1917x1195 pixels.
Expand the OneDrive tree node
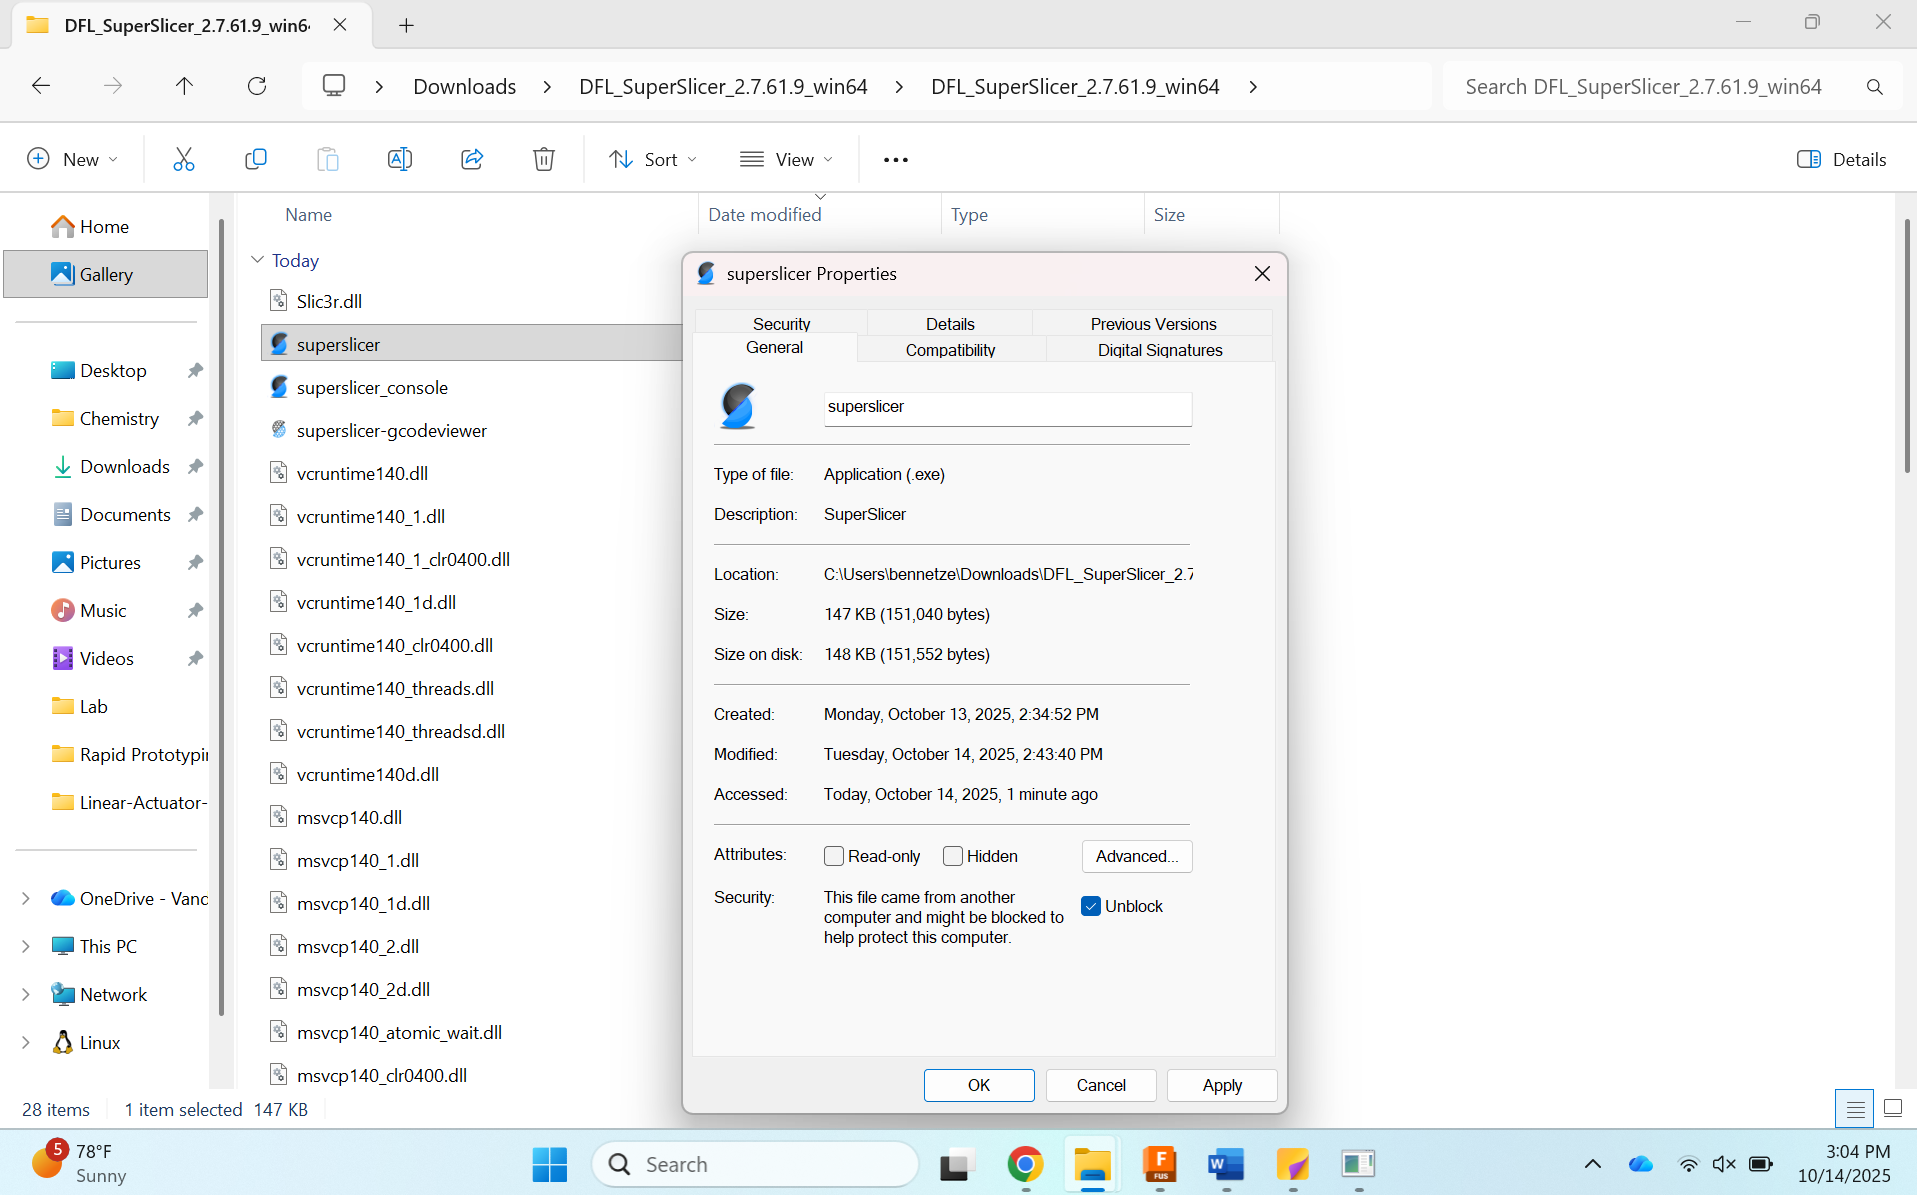(25, 898)
